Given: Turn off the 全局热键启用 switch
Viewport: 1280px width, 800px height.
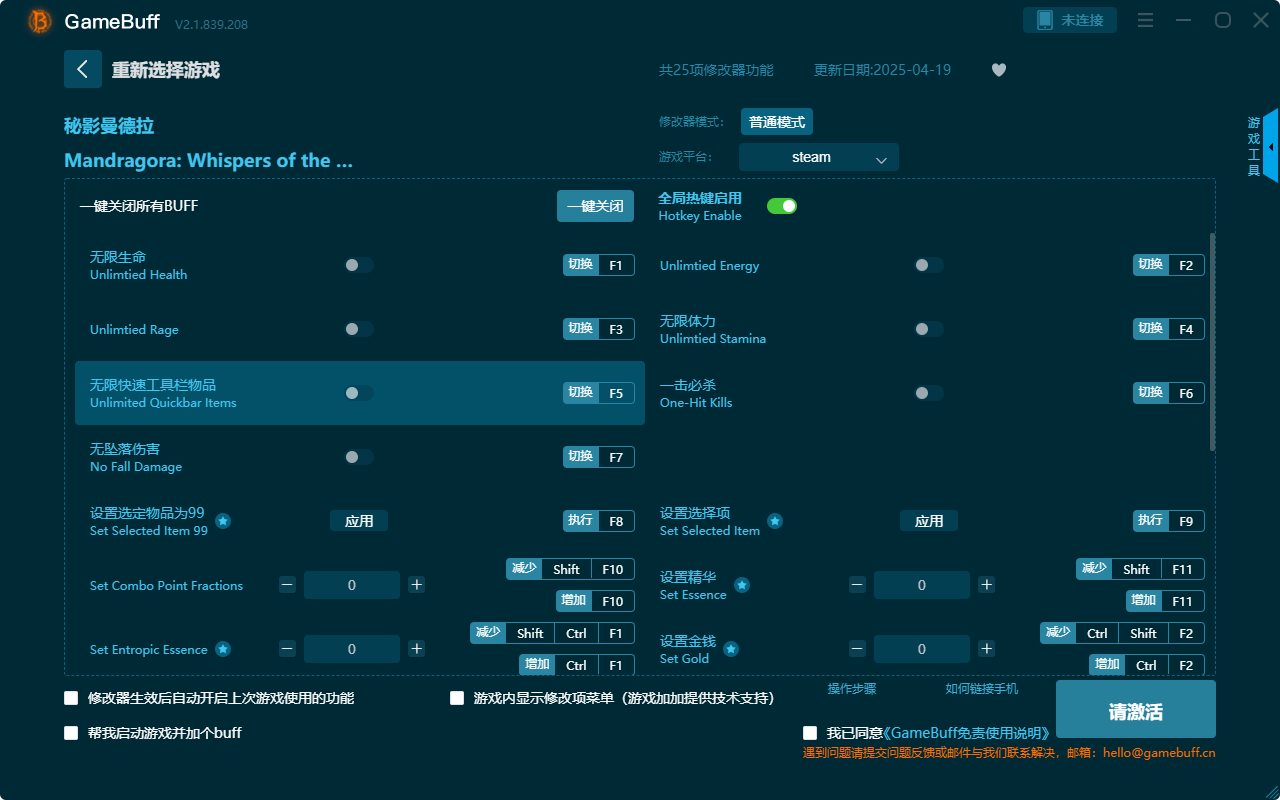Looking at the screenshot, I should (x=781, y=205).
